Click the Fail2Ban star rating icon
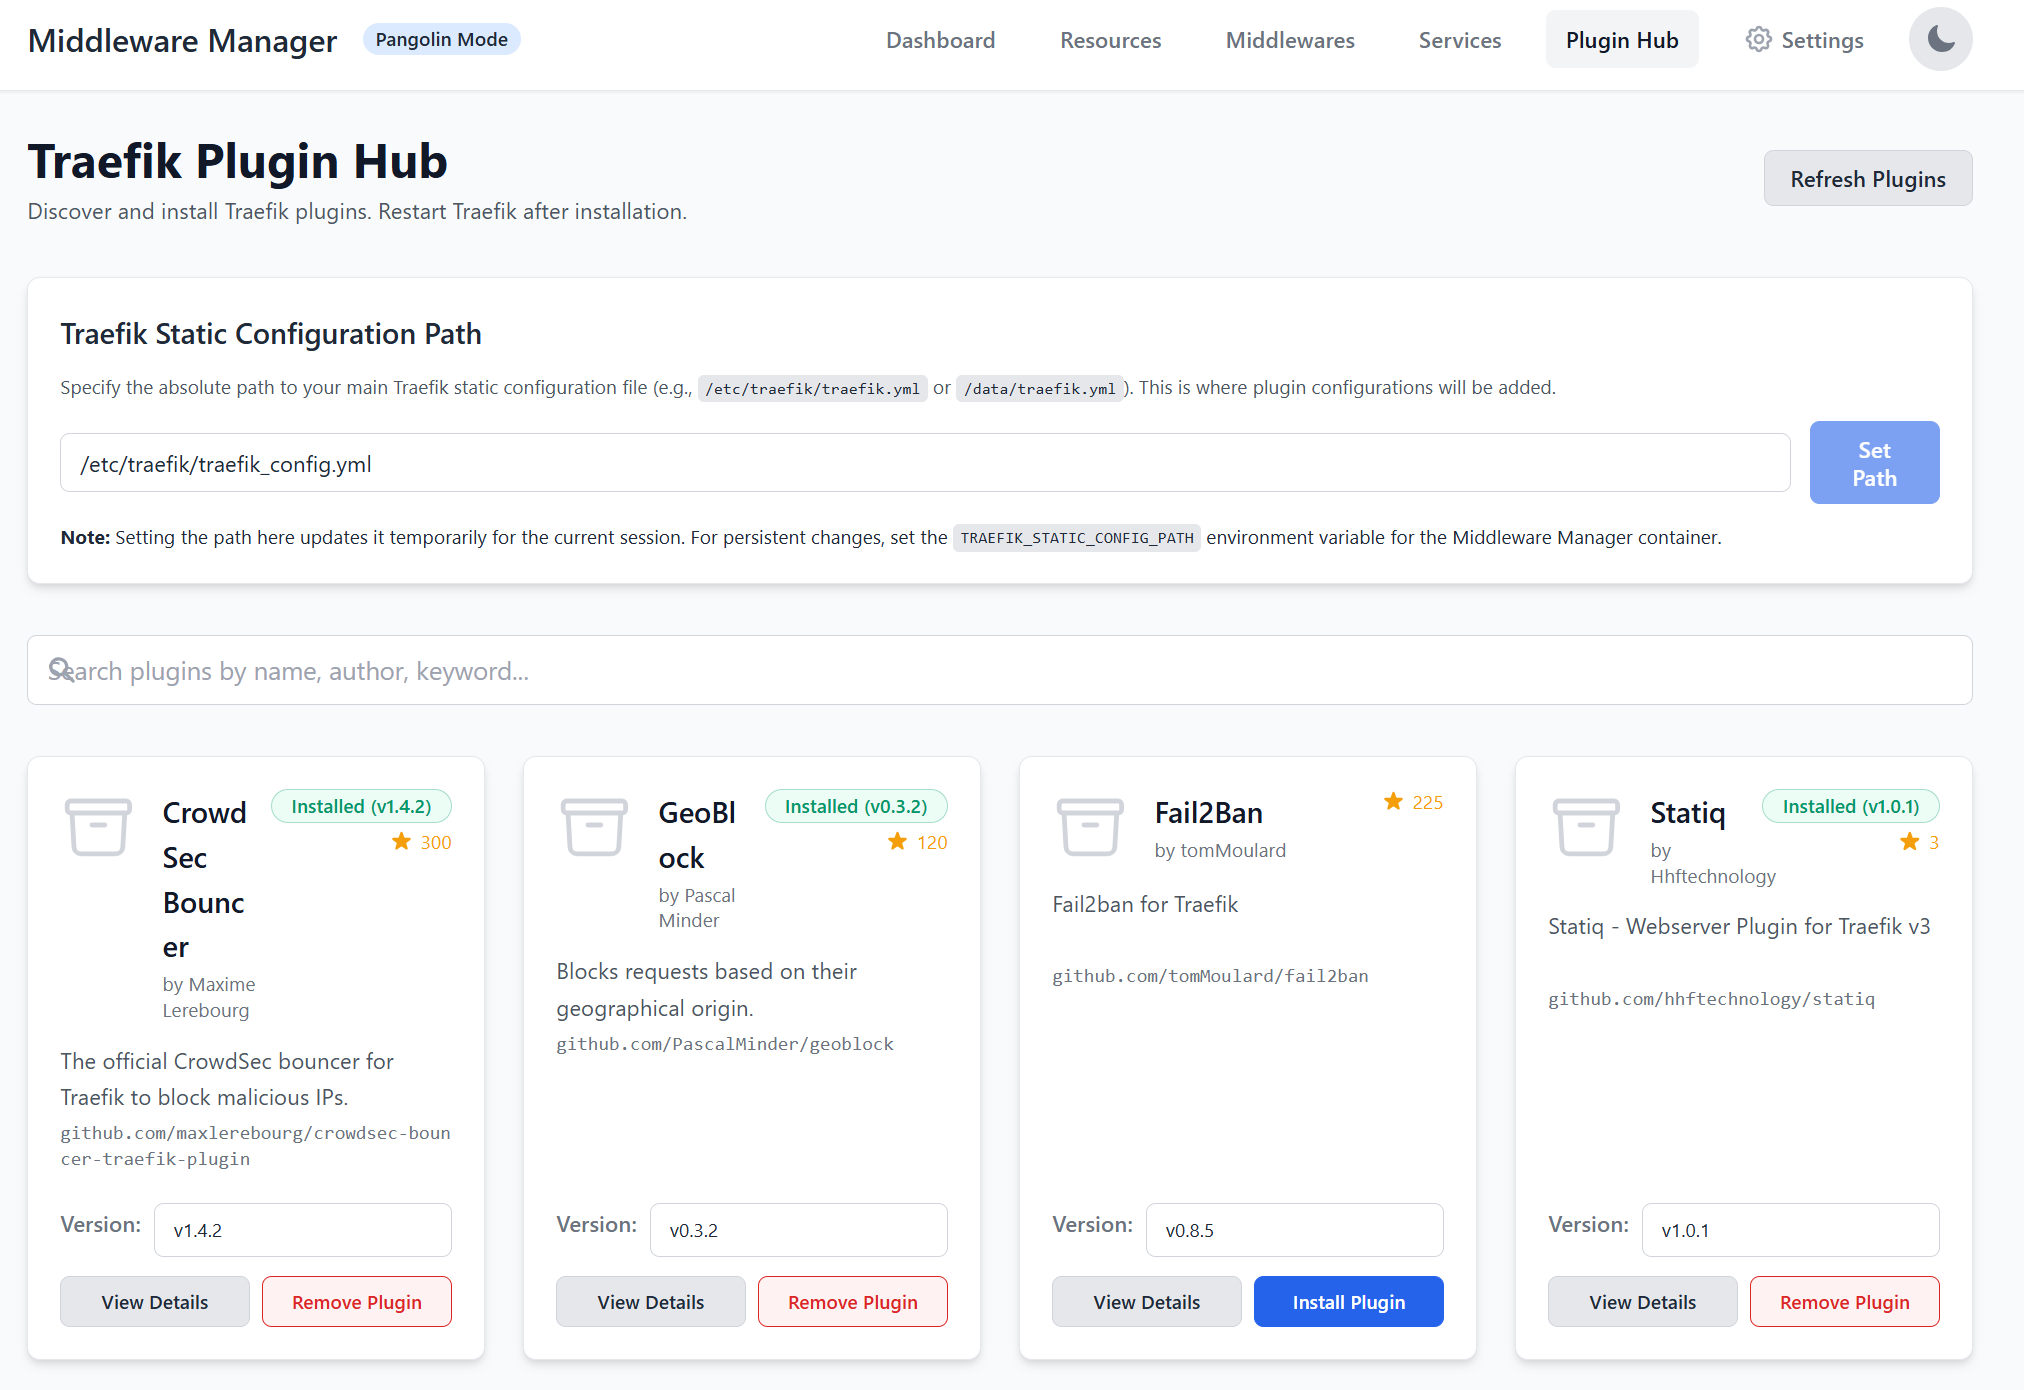 pyautogui.click(x=1394, y=801)
